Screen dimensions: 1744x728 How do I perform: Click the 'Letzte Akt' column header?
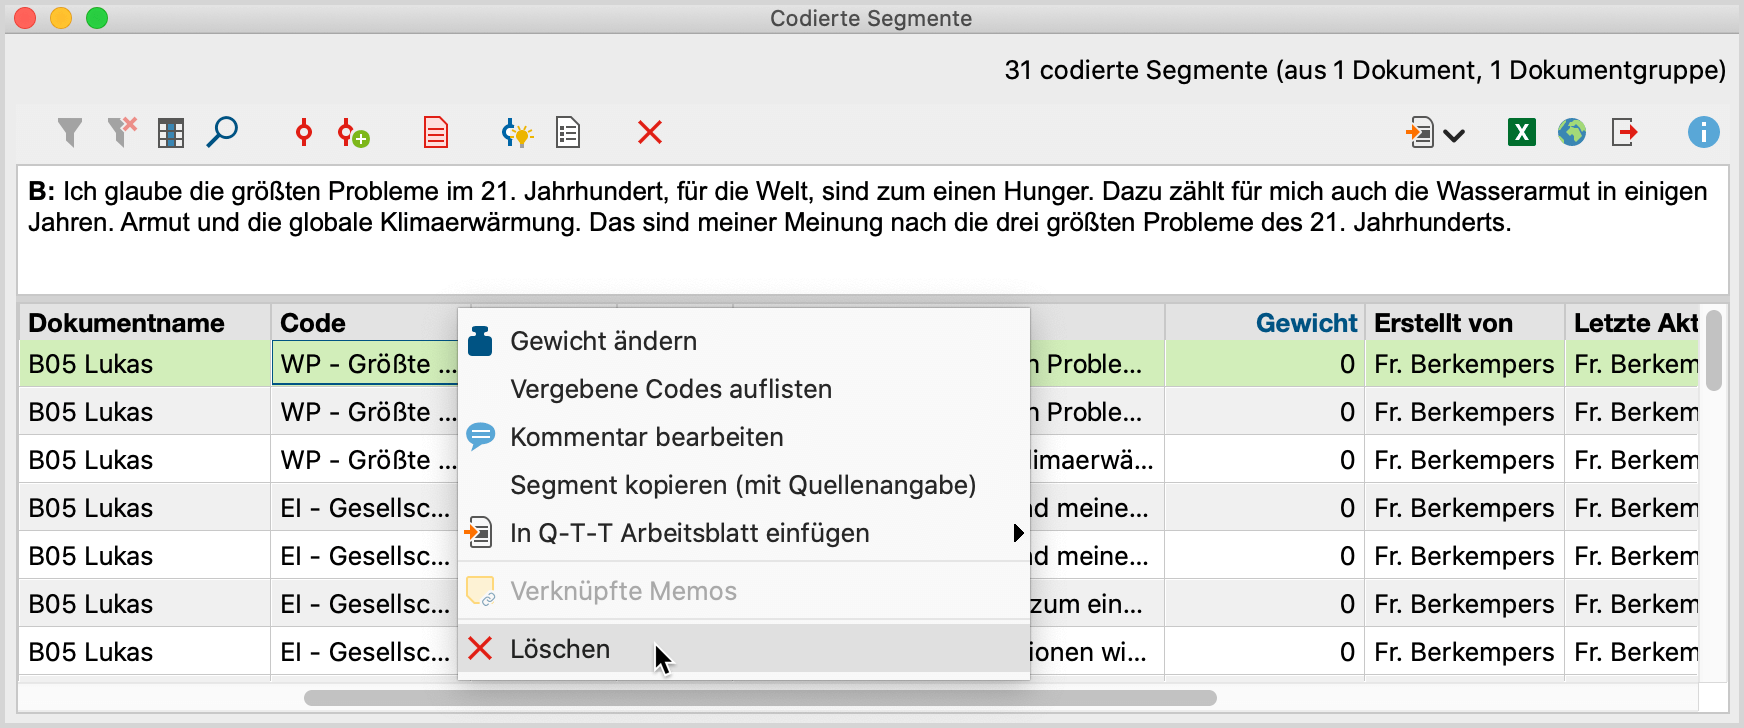[1632, 323]
